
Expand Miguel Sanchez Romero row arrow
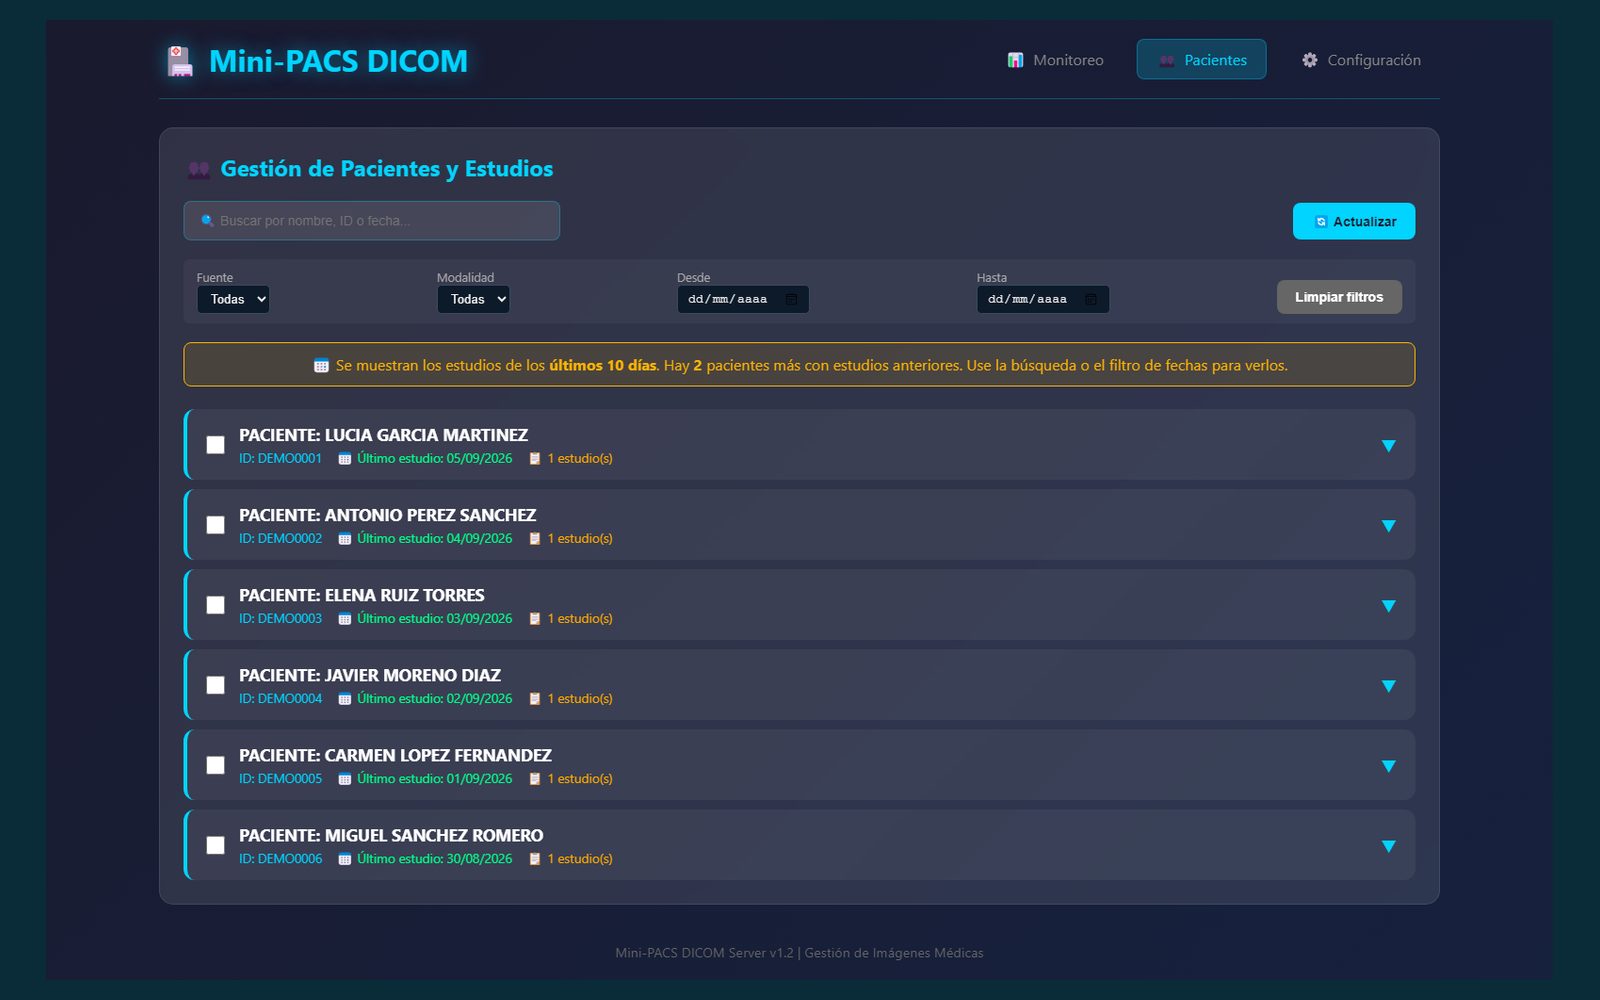click(1388, 846)
